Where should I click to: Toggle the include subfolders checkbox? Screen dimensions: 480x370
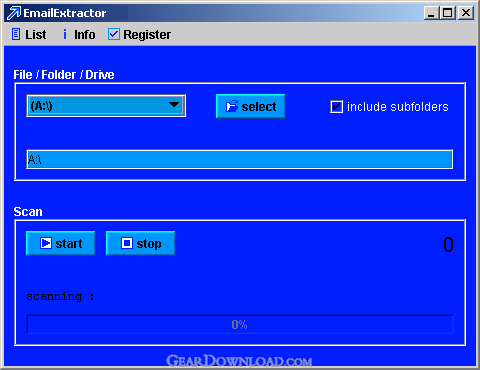[x=336, y=107]
